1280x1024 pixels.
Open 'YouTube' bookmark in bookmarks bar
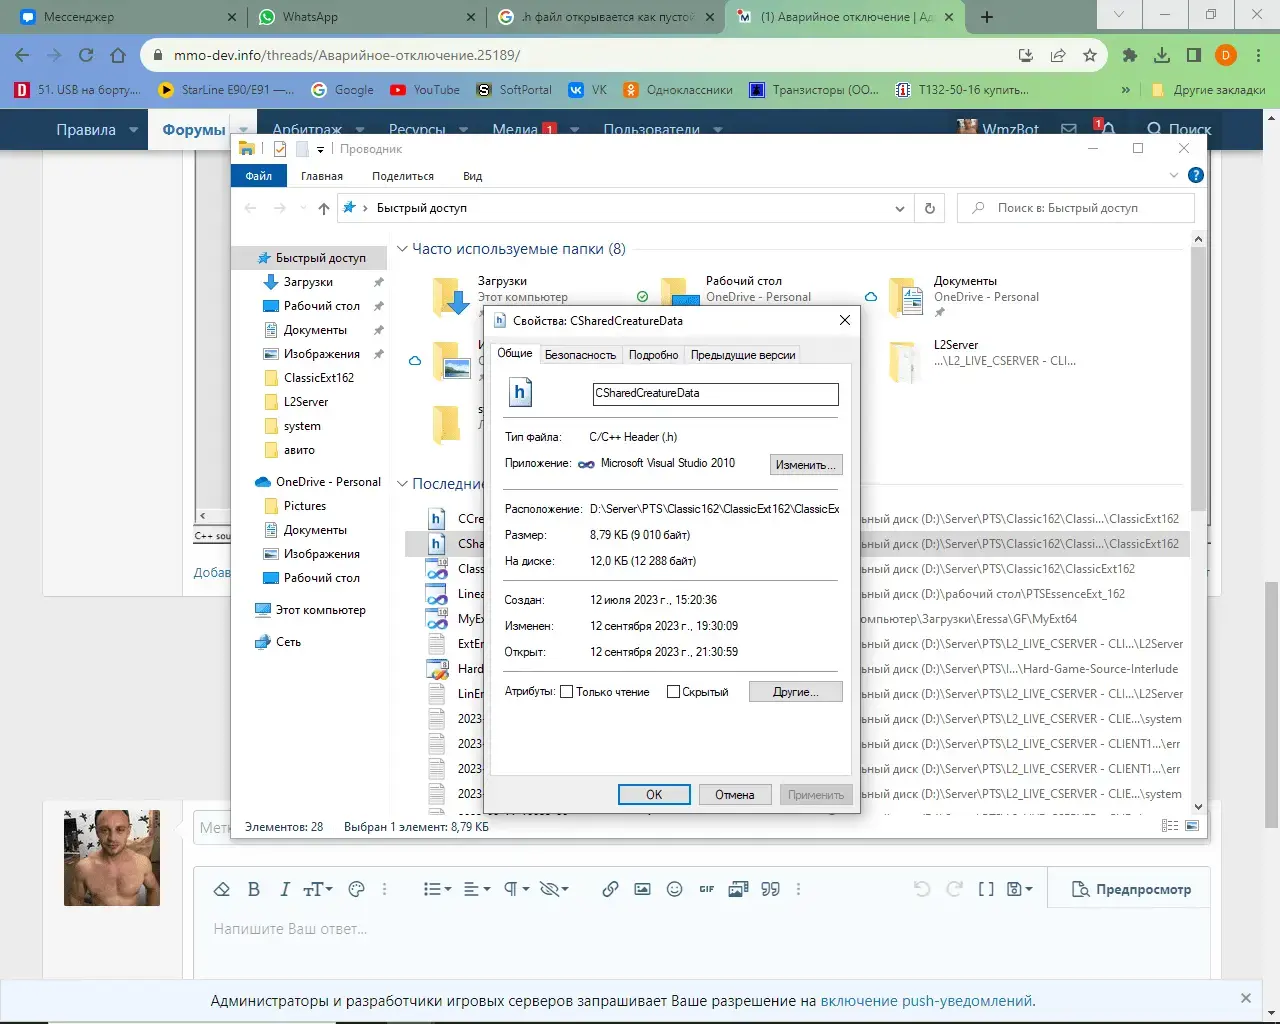pos(425,90)
